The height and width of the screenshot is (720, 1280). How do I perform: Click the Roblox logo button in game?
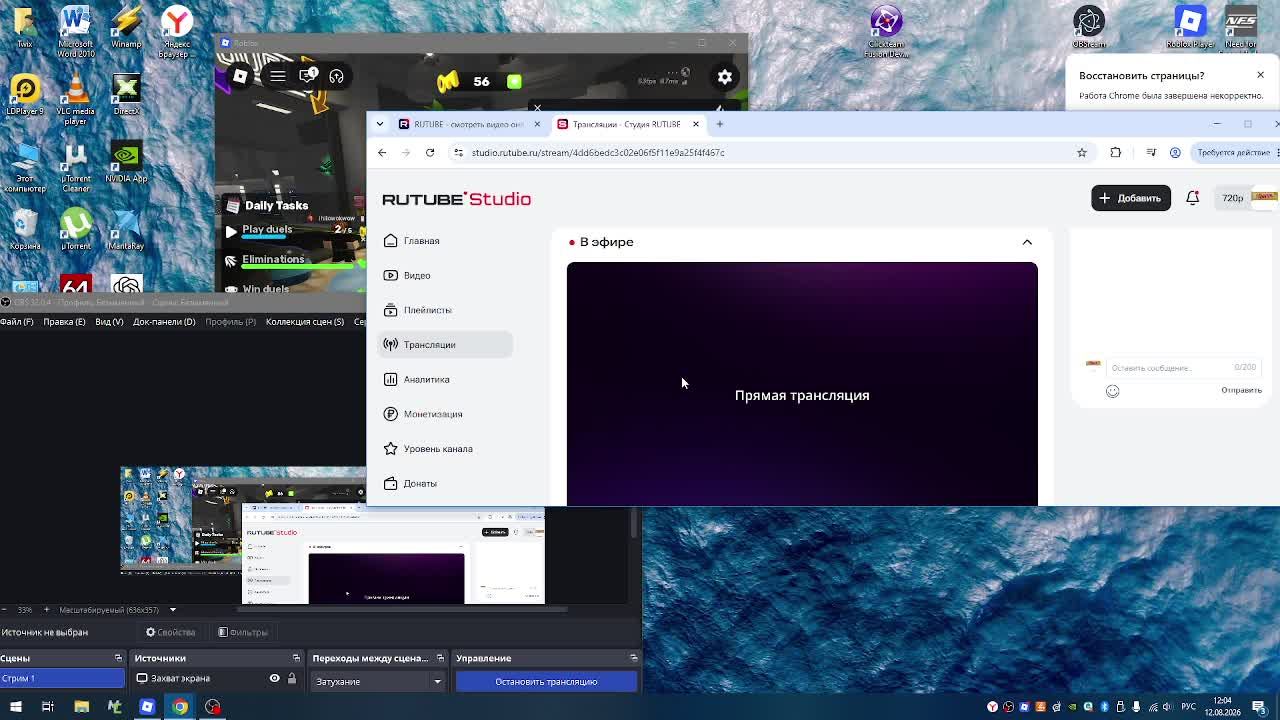(x=240, y=76)
